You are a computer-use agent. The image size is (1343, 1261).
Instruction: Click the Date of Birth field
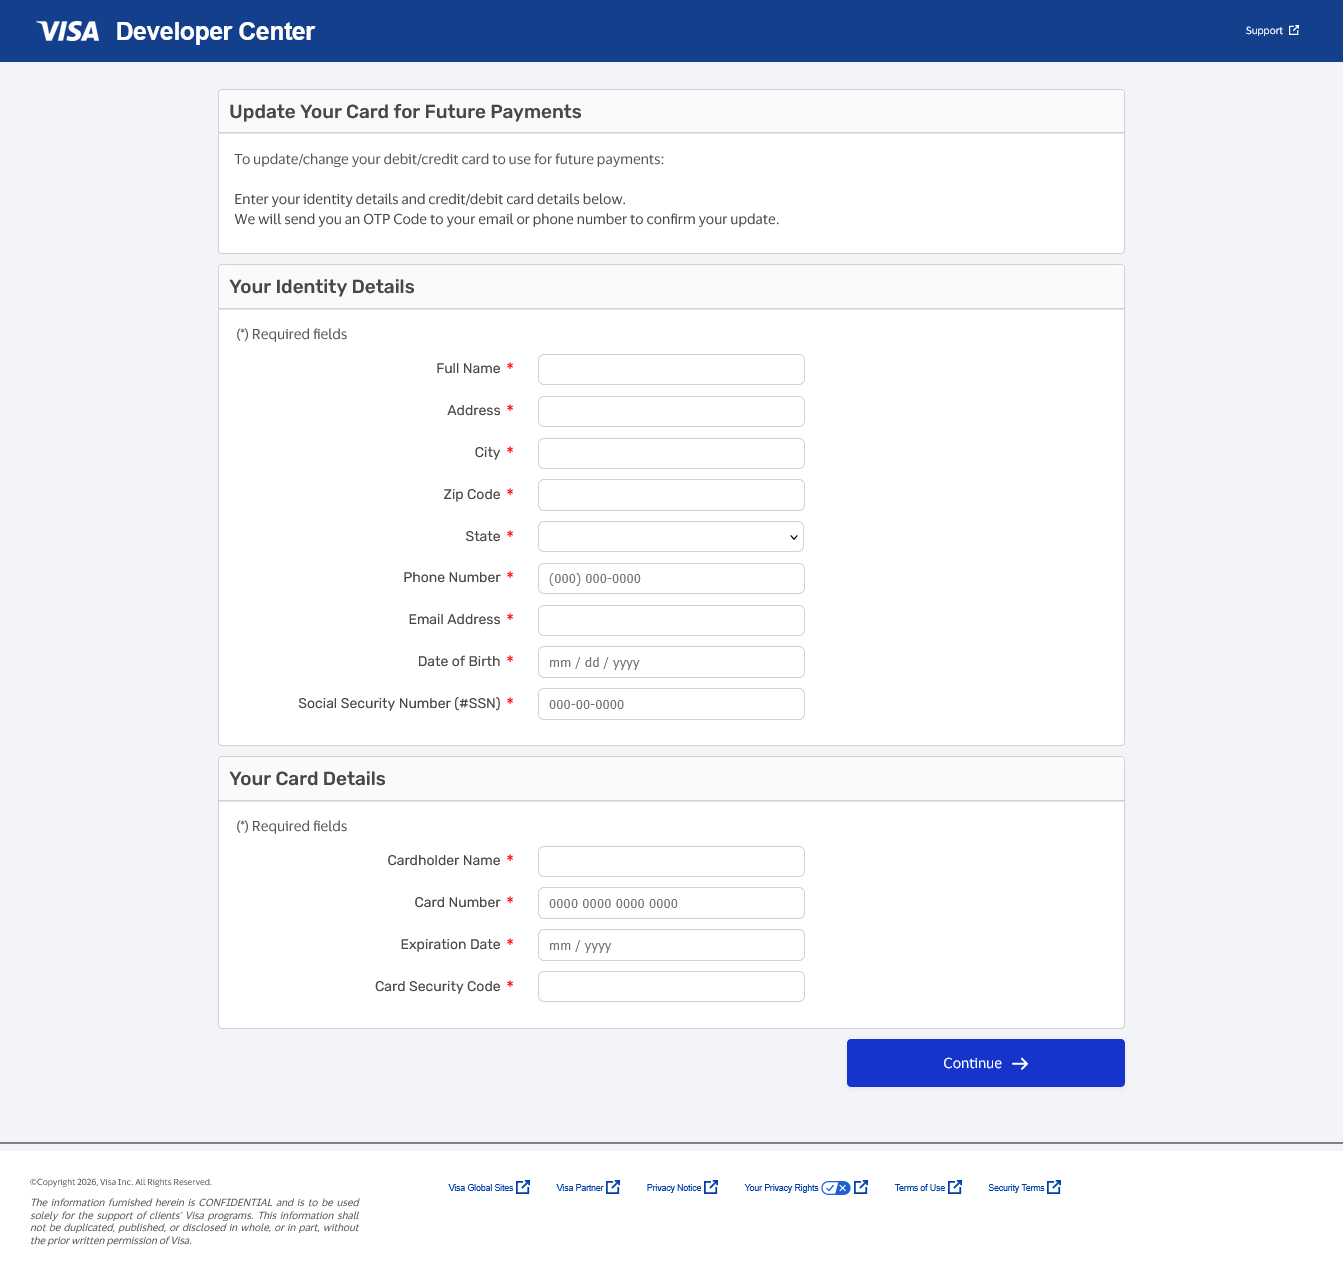671,662
